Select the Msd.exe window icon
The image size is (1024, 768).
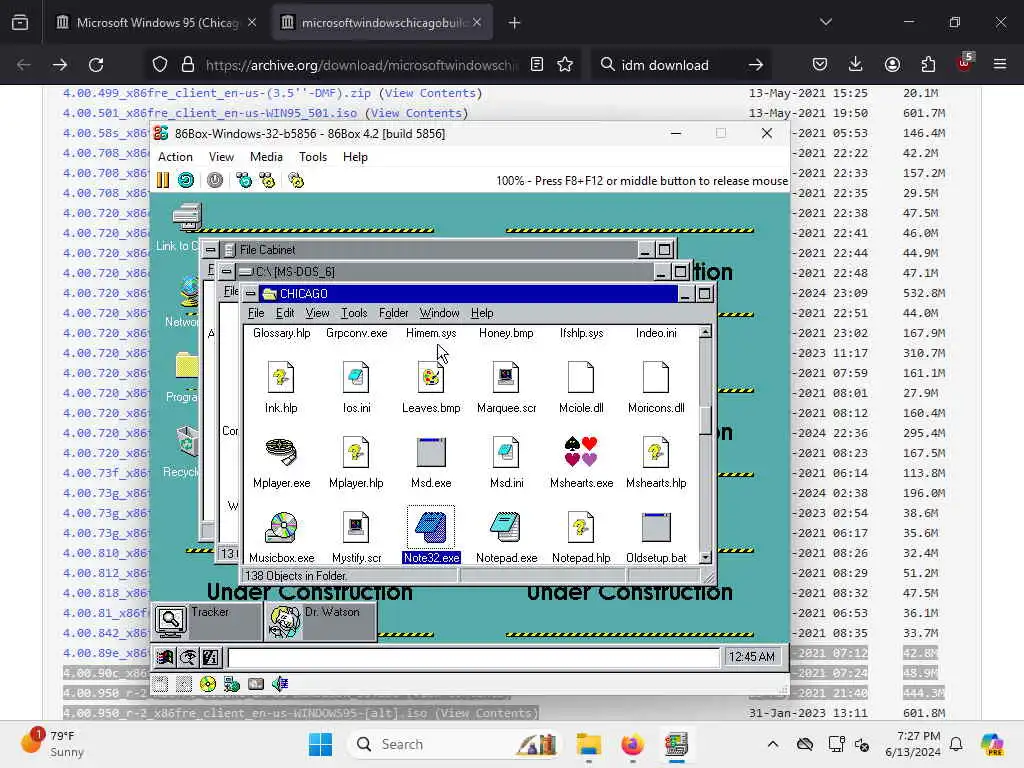pos(431,451)
